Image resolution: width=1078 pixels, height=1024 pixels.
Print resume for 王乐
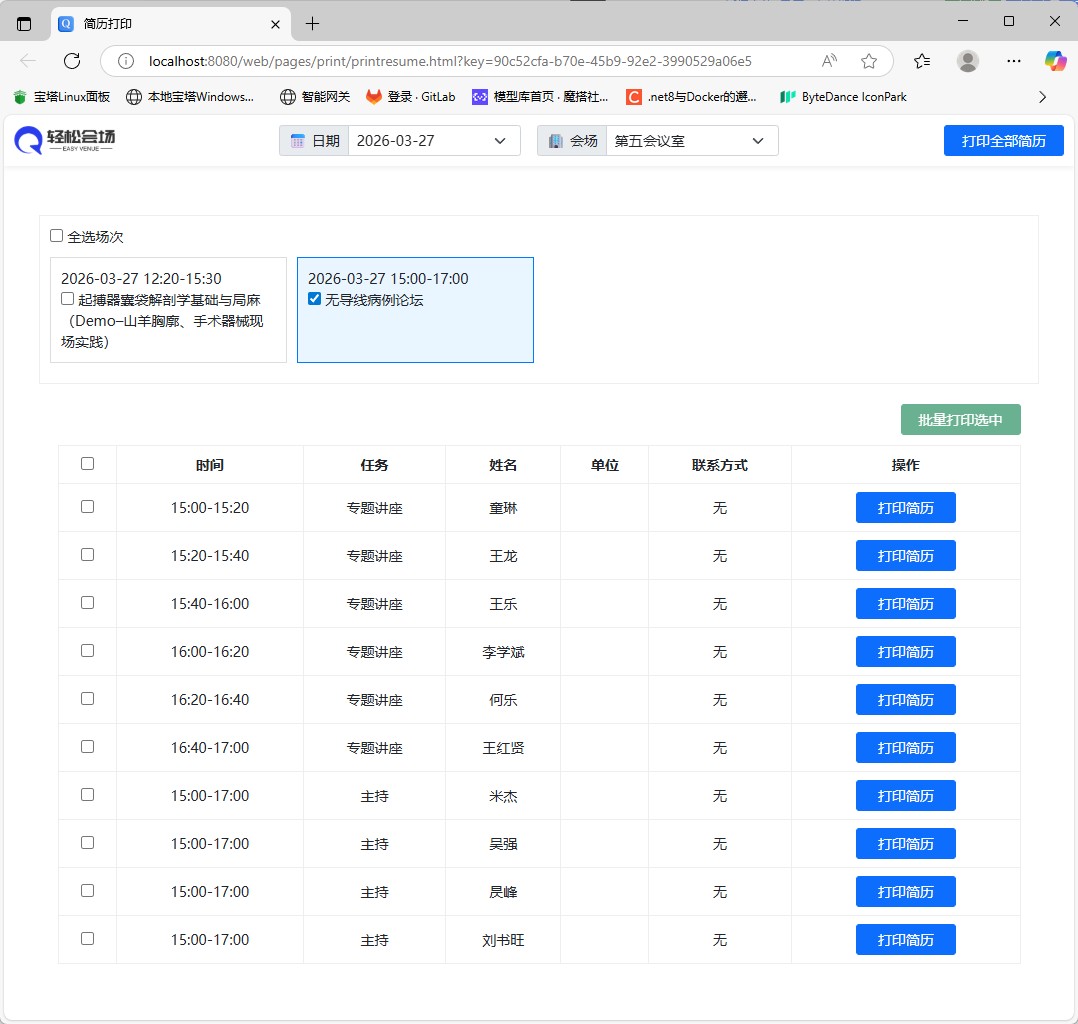[x=905, y=604]
